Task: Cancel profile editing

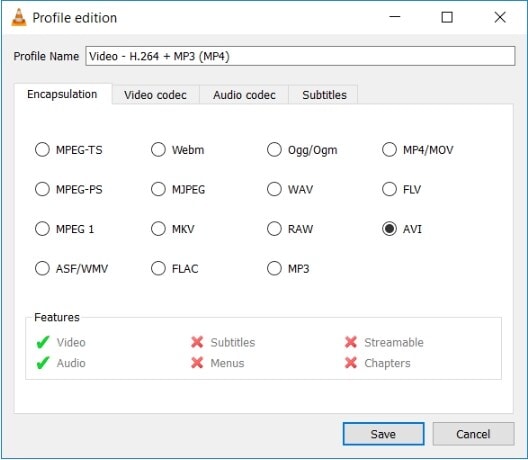Action: 473,434
